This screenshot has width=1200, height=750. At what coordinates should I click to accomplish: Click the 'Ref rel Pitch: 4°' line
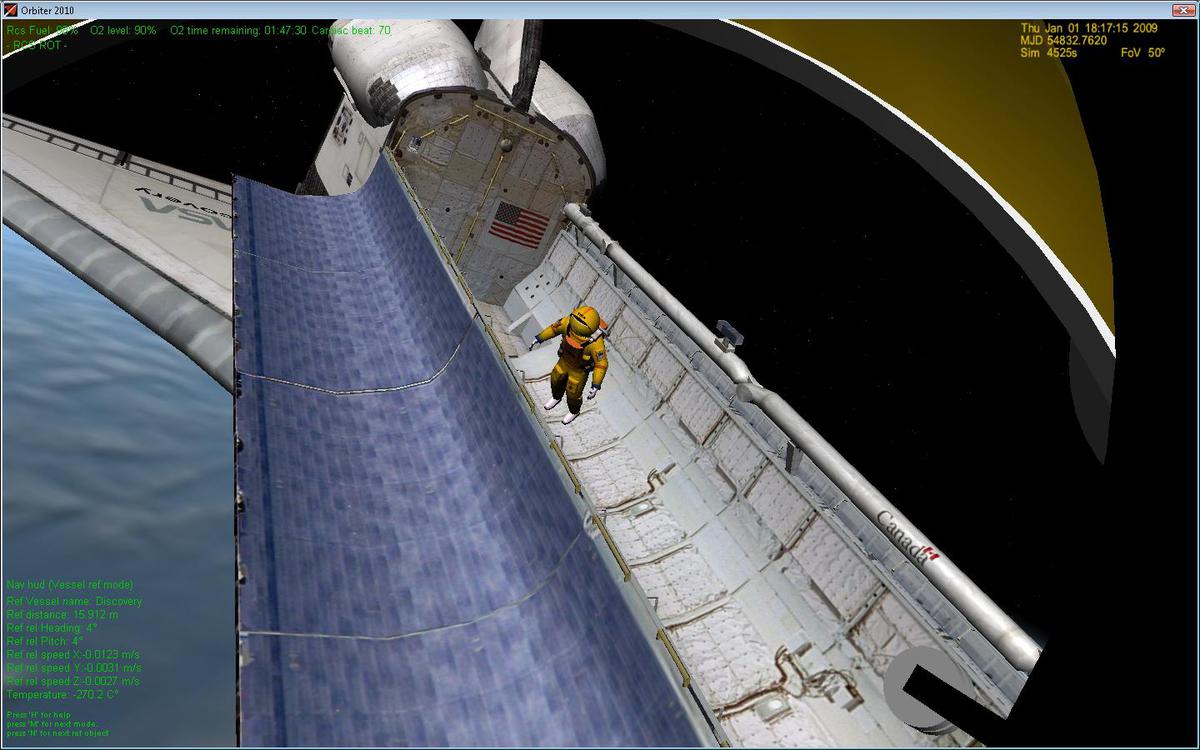pos(45,641)
